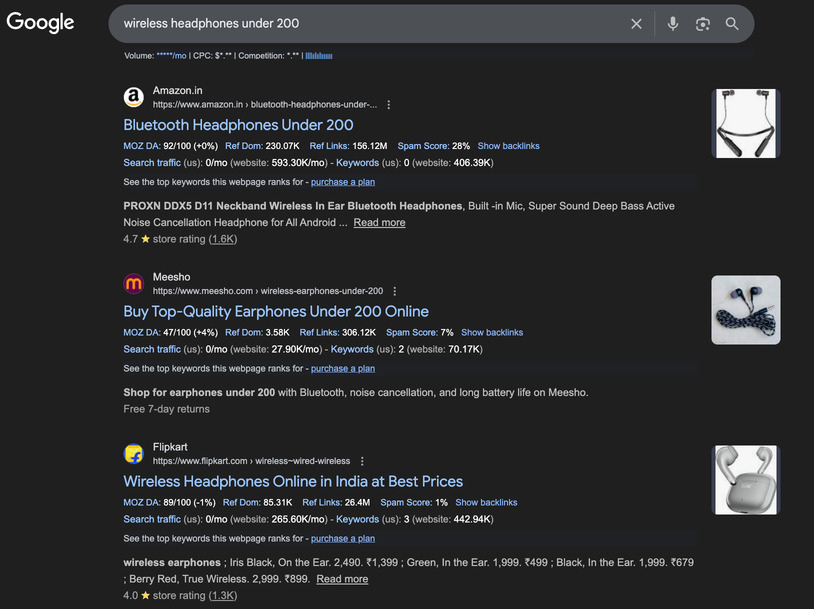This screenshot has height=609, width=814.
Task: Click 'Spam Score' label on Amazon result
Action: [423, 146]
